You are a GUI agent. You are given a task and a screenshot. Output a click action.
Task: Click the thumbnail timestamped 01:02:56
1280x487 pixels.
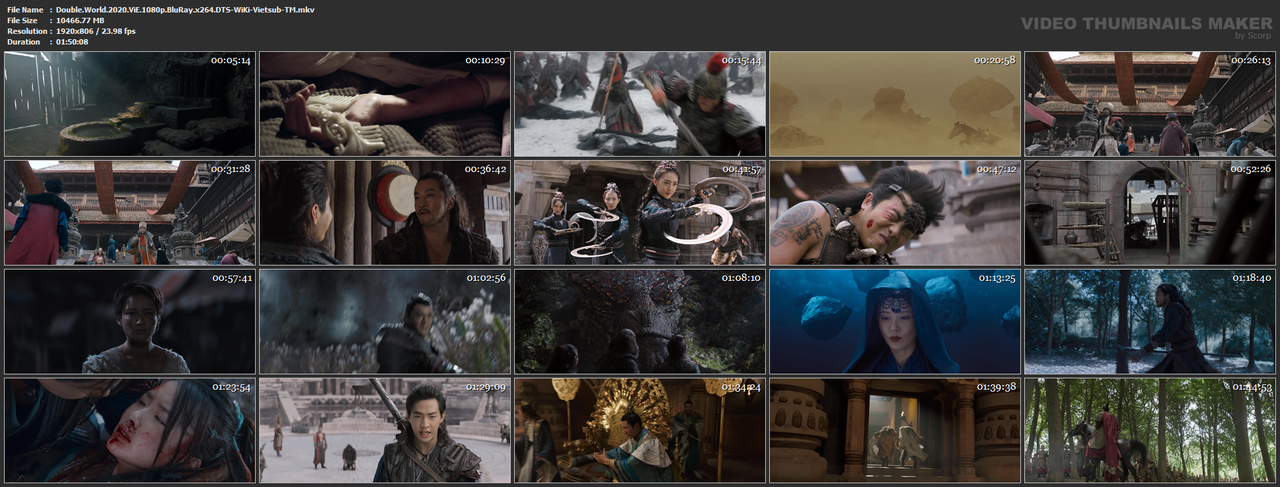tap(385, 321)
